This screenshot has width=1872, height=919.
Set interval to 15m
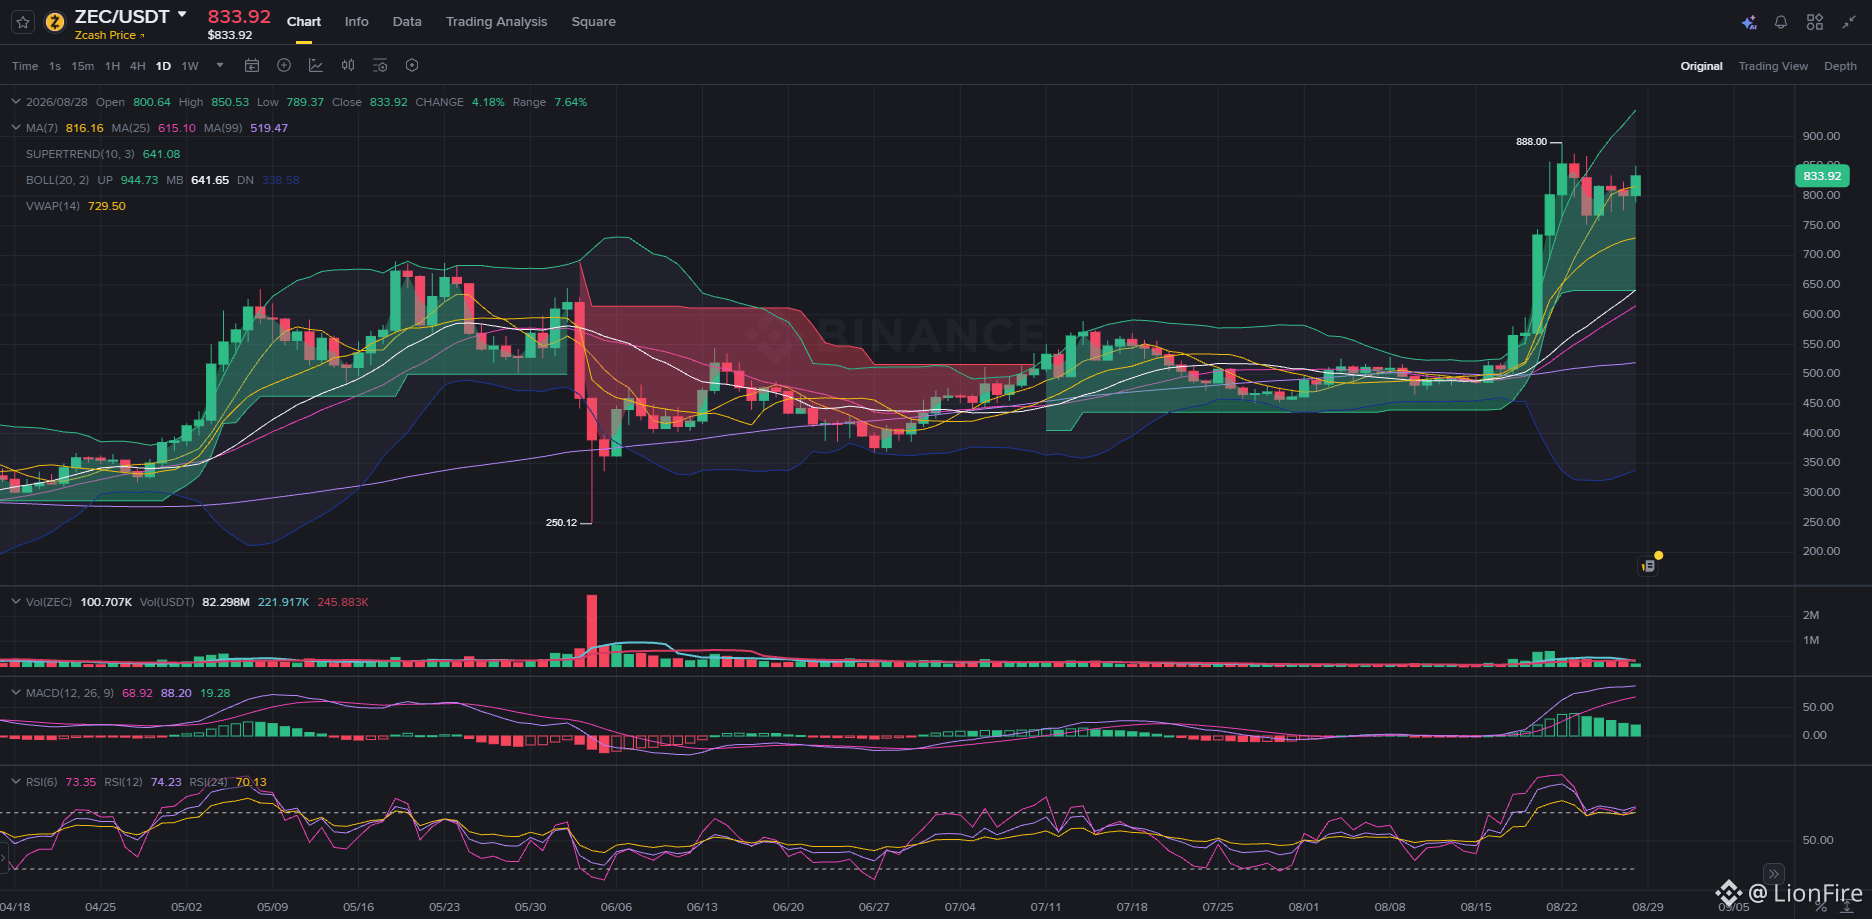[83, 66]
